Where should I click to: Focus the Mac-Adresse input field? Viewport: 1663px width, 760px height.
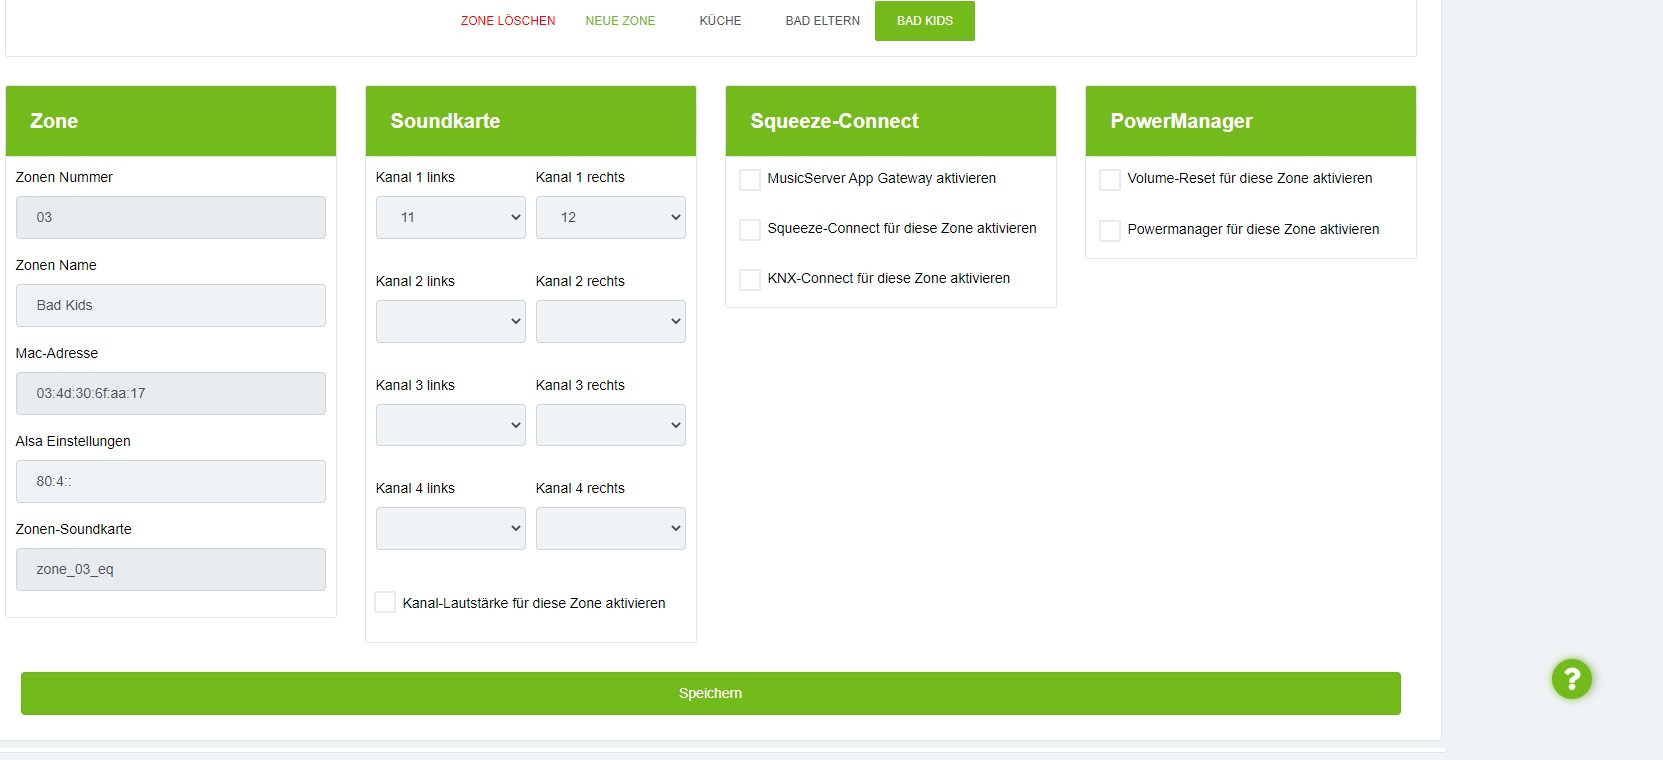tap(171, 393)
